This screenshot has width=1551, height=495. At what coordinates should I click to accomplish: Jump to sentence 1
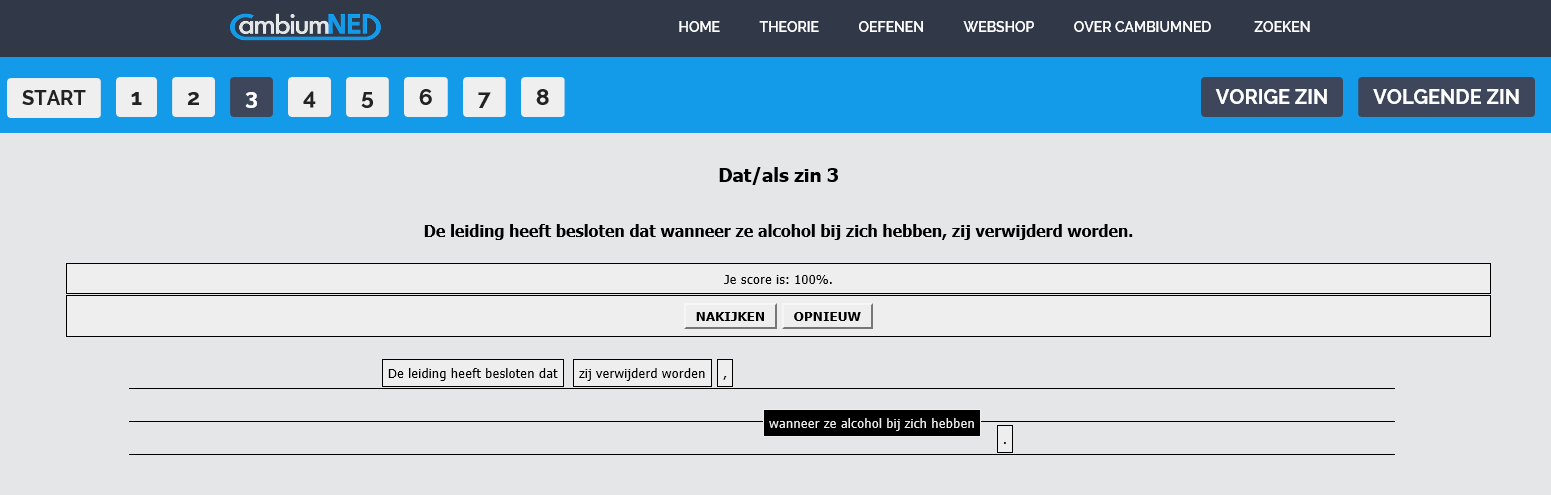point(136,98)
